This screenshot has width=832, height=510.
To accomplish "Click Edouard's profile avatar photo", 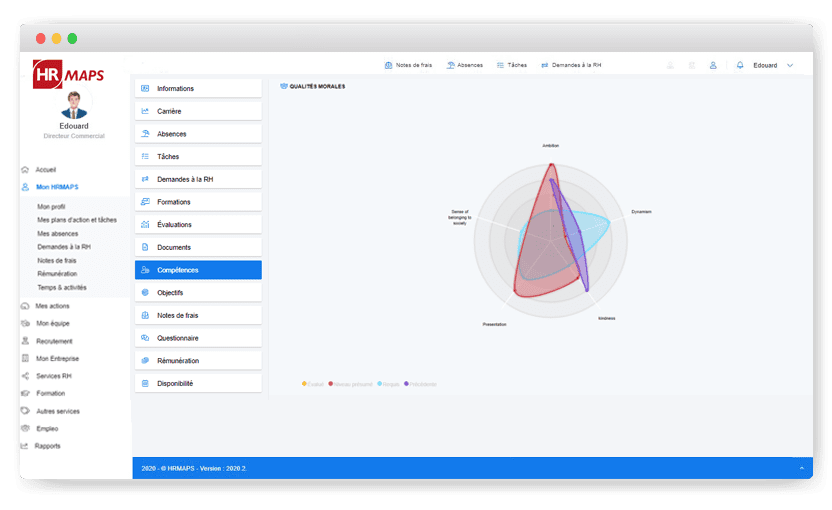I will (73, 106).
